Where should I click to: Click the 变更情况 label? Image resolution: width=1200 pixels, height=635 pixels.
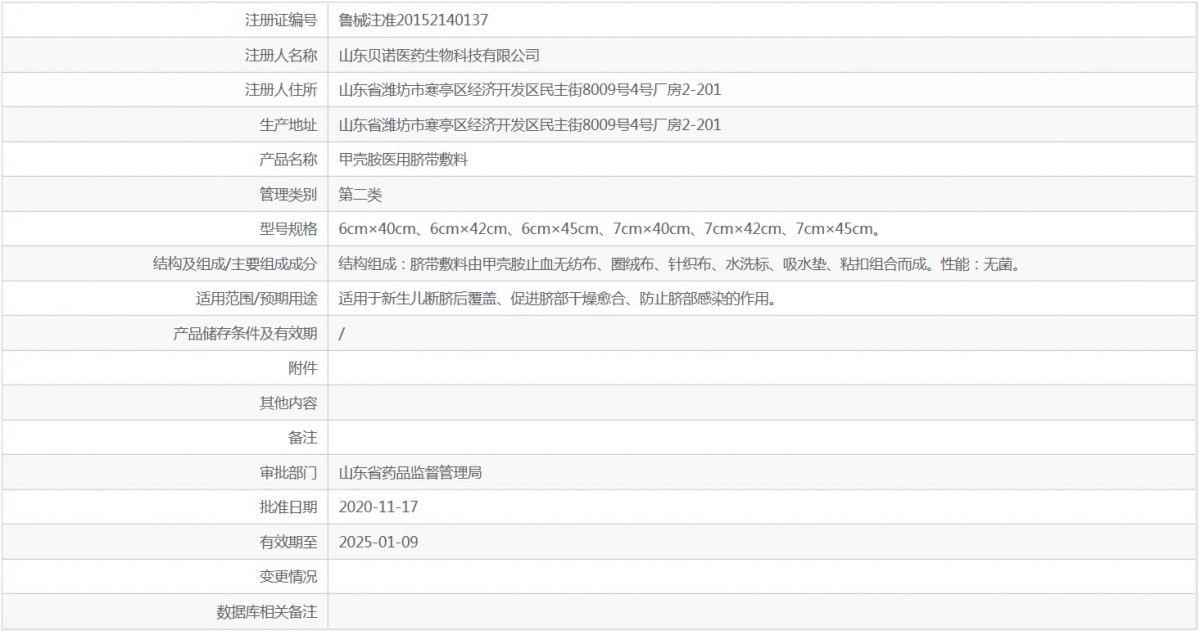coord(287,577)
